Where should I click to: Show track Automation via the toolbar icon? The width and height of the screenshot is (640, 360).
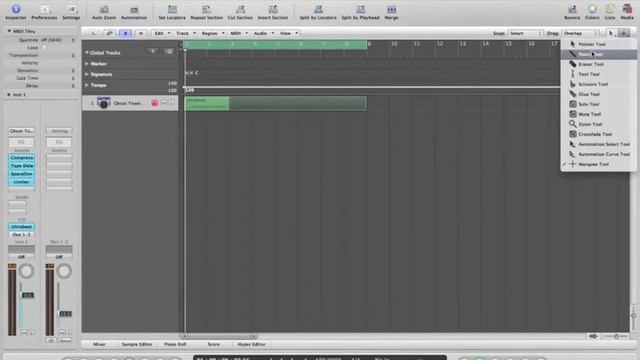pos(134,12)
